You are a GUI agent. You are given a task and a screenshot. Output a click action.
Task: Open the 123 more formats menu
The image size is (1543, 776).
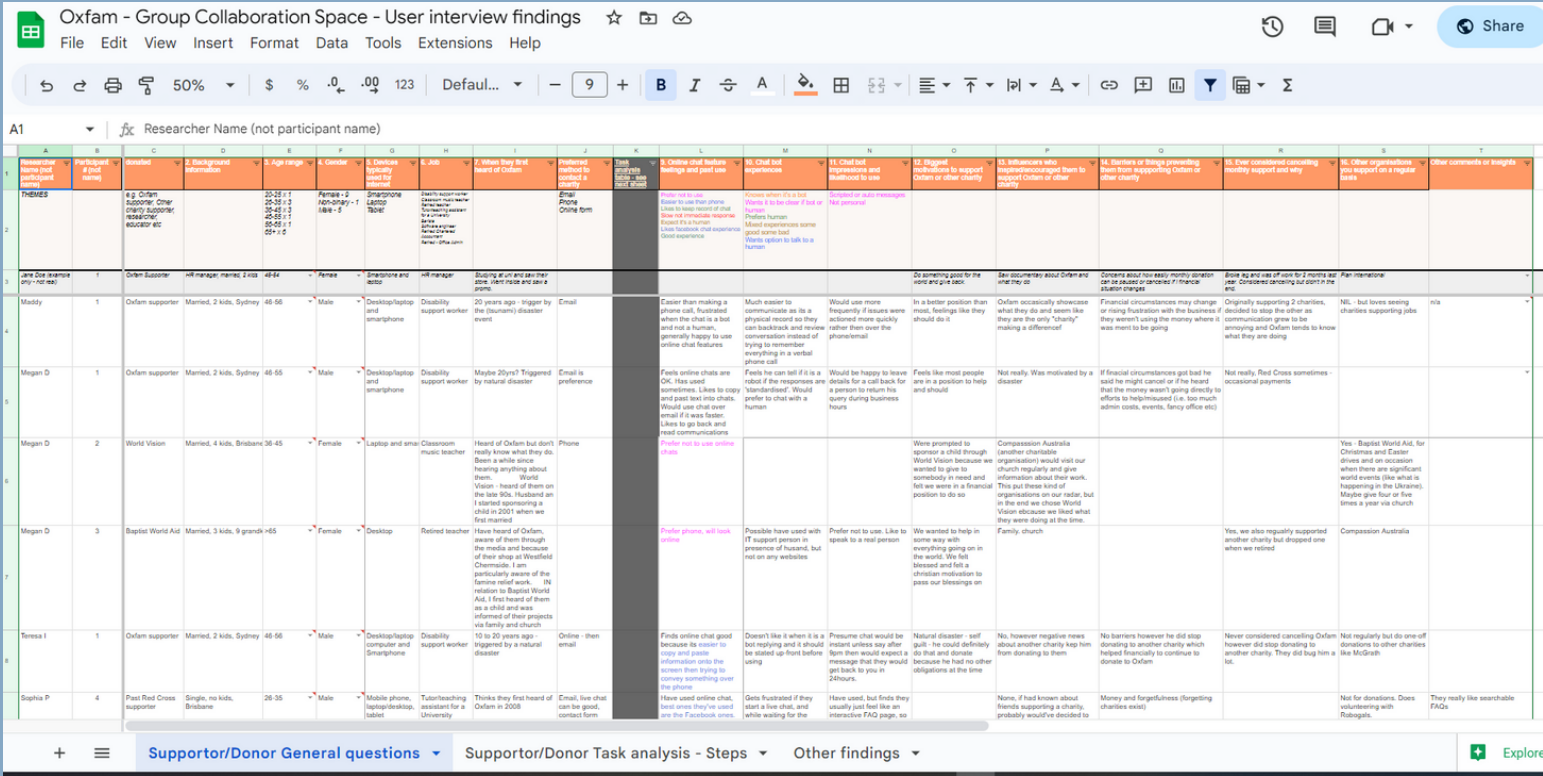[x=404, y=85]
